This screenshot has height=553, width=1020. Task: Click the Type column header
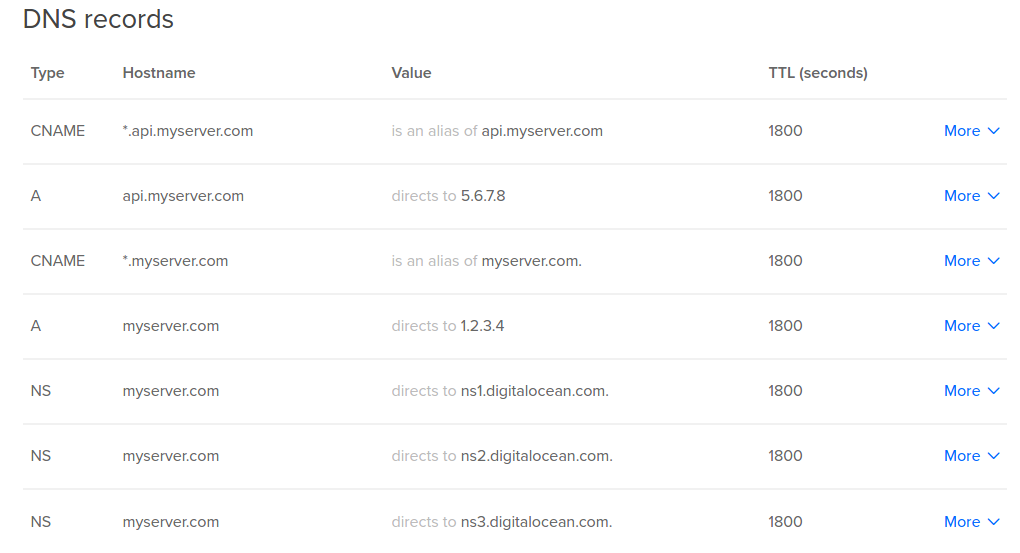[47, 73]
